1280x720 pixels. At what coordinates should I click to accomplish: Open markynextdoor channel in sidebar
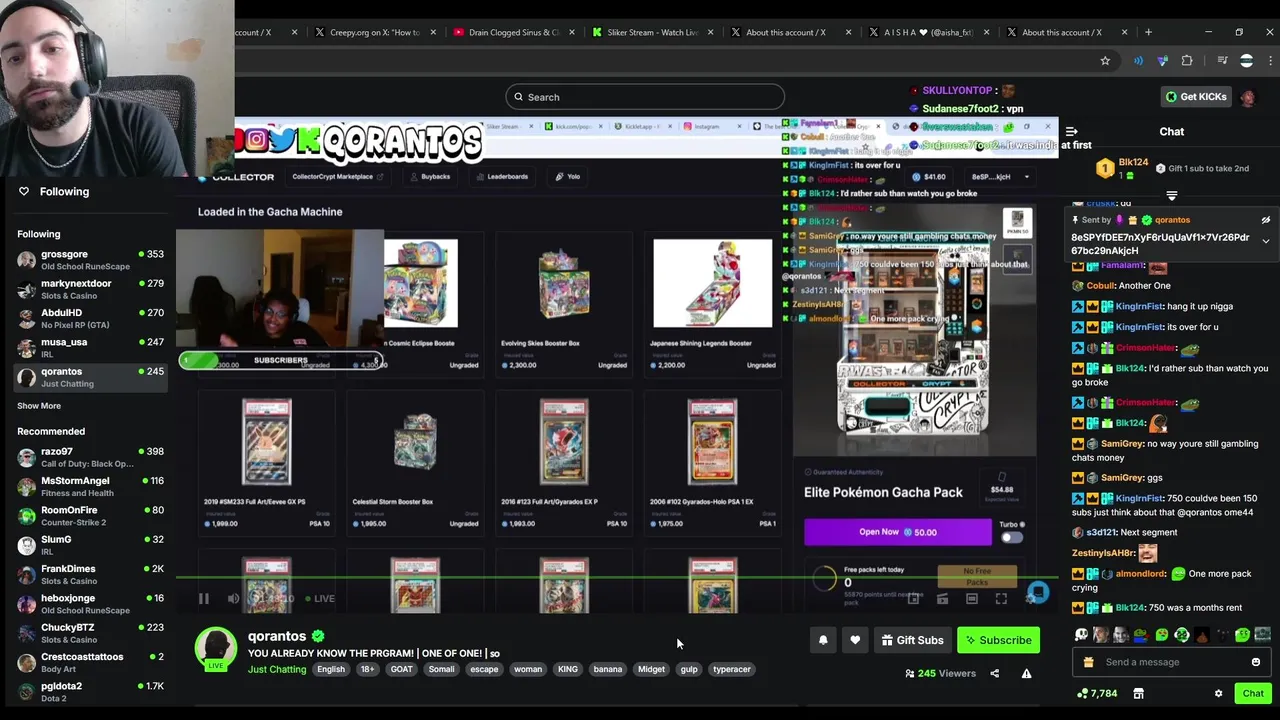click(x=90, y=289)
